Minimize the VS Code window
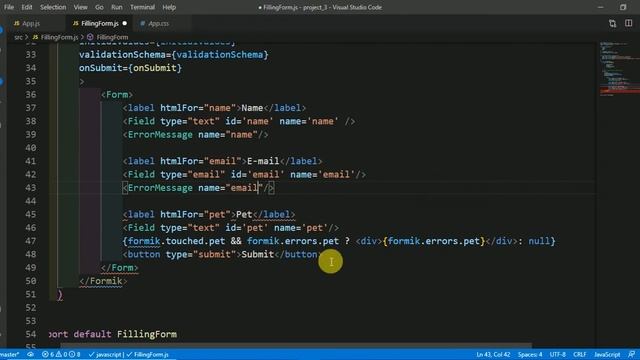This screenshot has width=640, height=360. [x=600, y=7]
